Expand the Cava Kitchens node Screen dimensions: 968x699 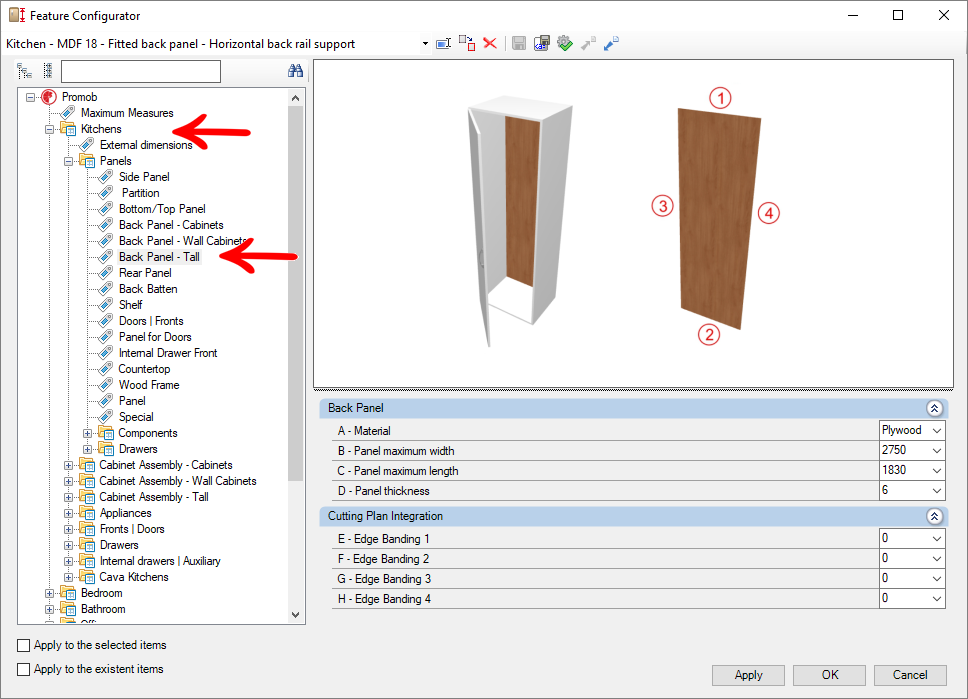69,577
